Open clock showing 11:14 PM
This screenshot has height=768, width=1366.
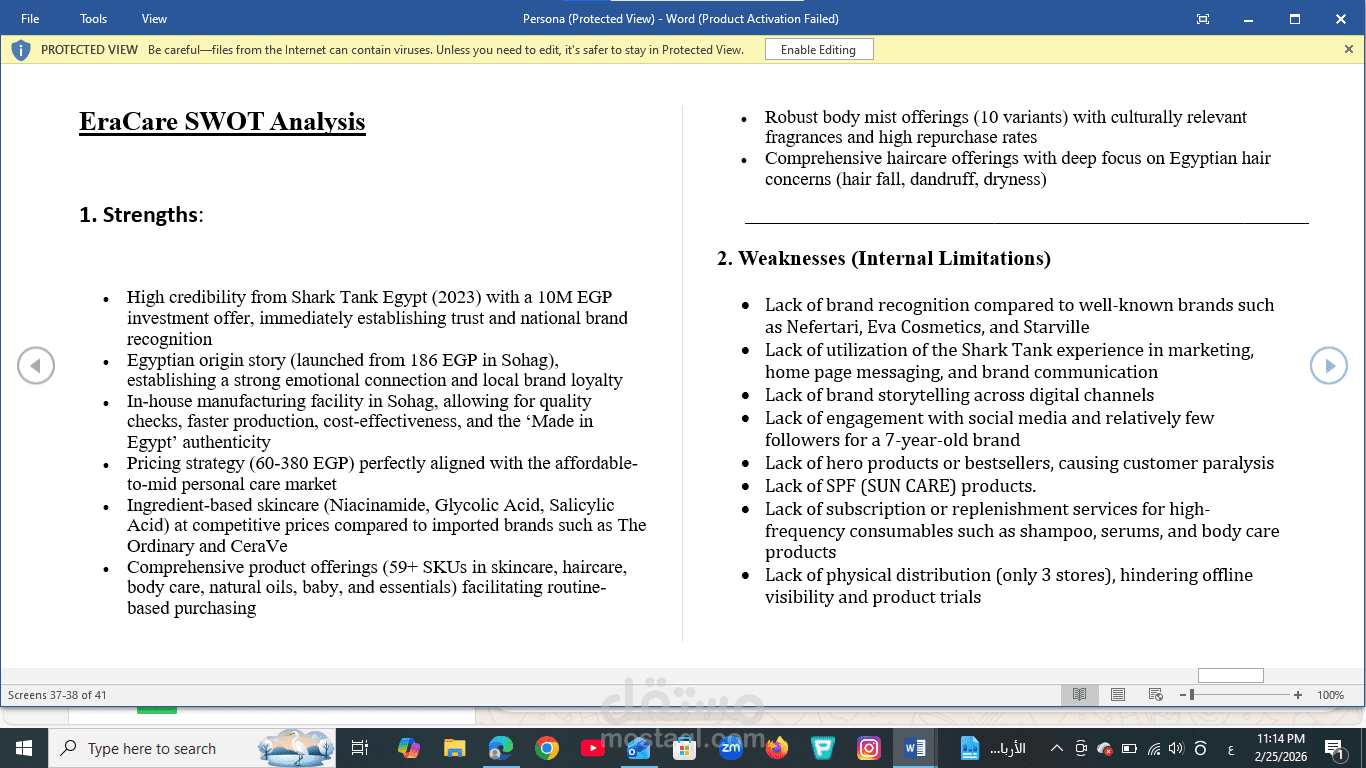1283,748
